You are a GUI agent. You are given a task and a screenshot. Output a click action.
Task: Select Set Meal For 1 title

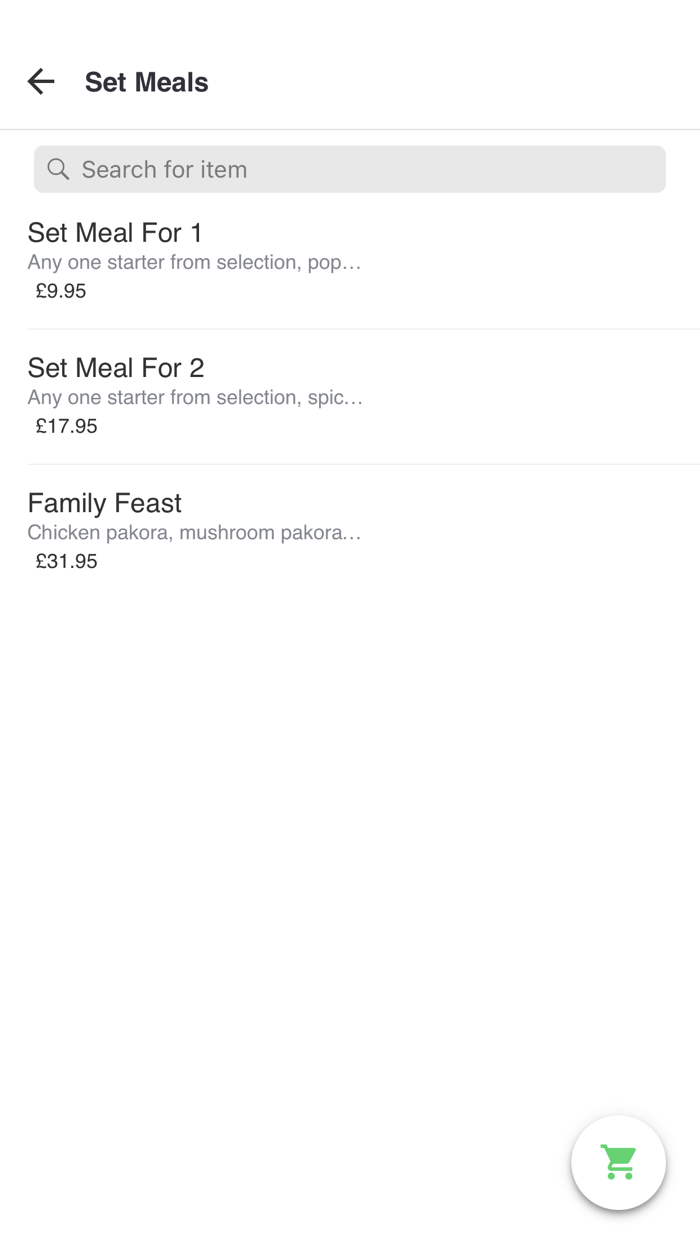pos(115,233)
